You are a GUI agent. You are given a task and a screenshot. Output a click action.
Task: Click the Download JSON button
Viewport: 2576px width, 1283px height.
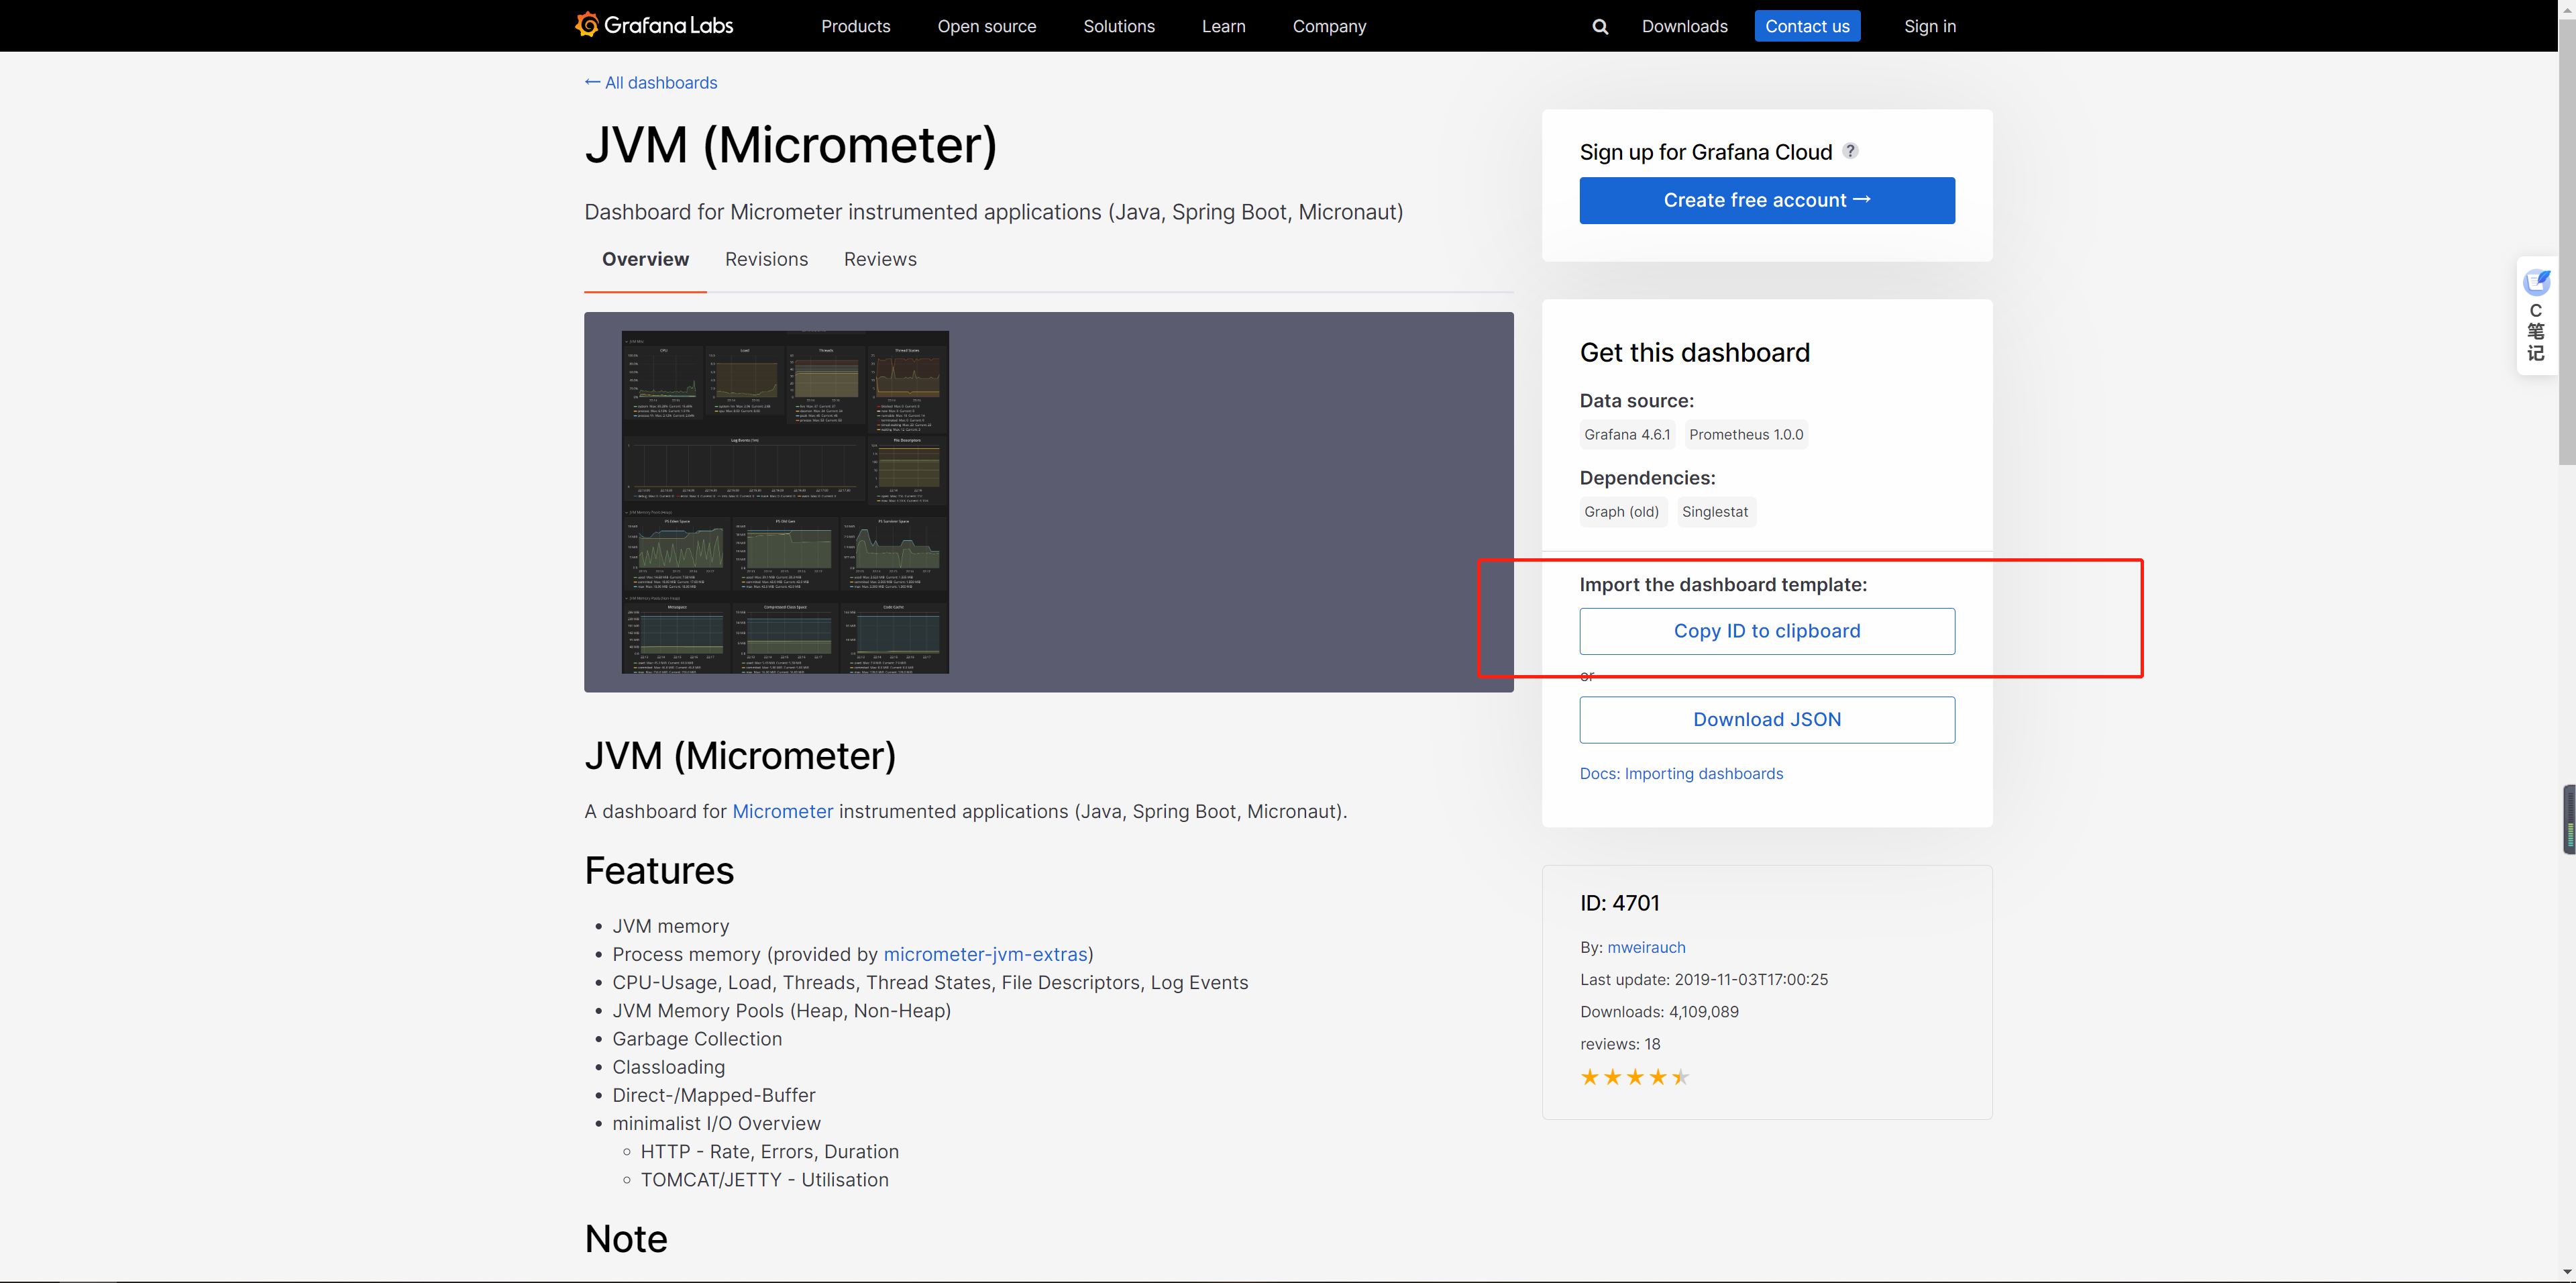[1767, 719]
